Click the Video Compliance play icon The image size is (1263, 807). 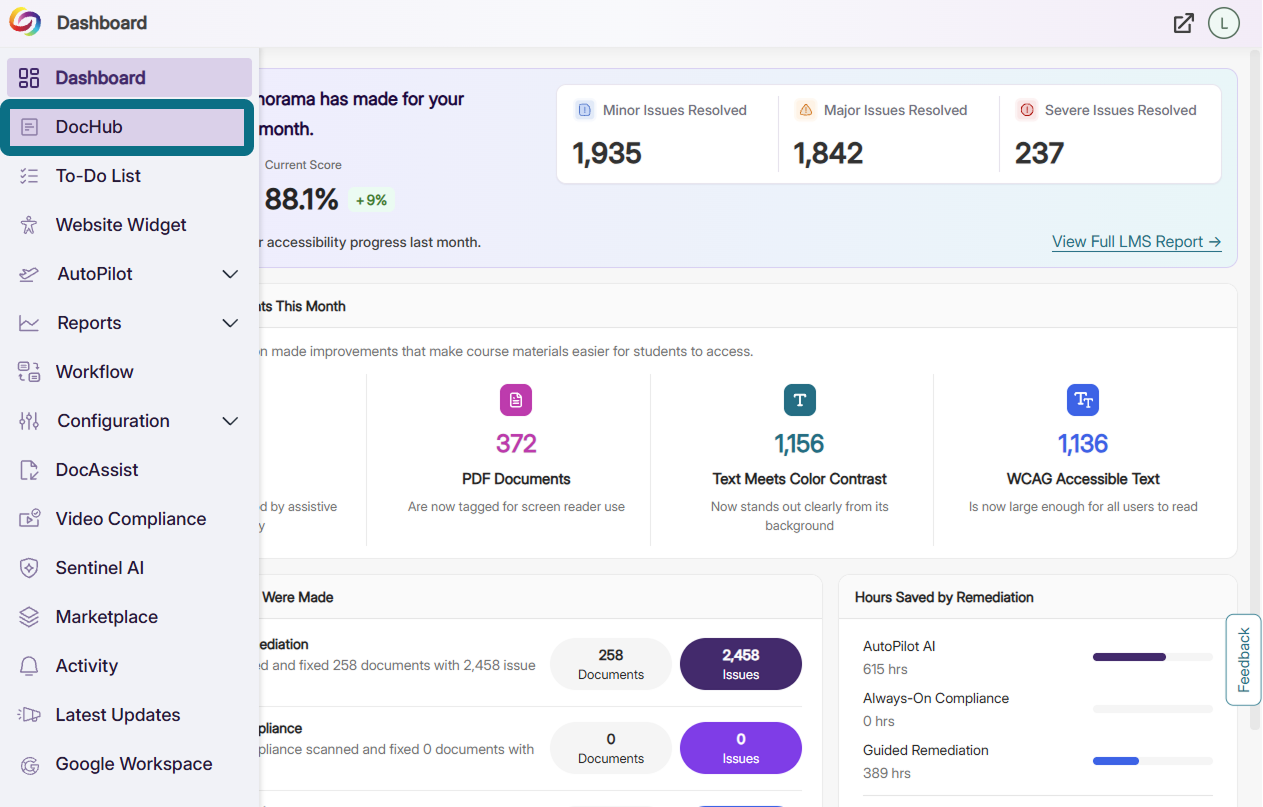point(29,519)
